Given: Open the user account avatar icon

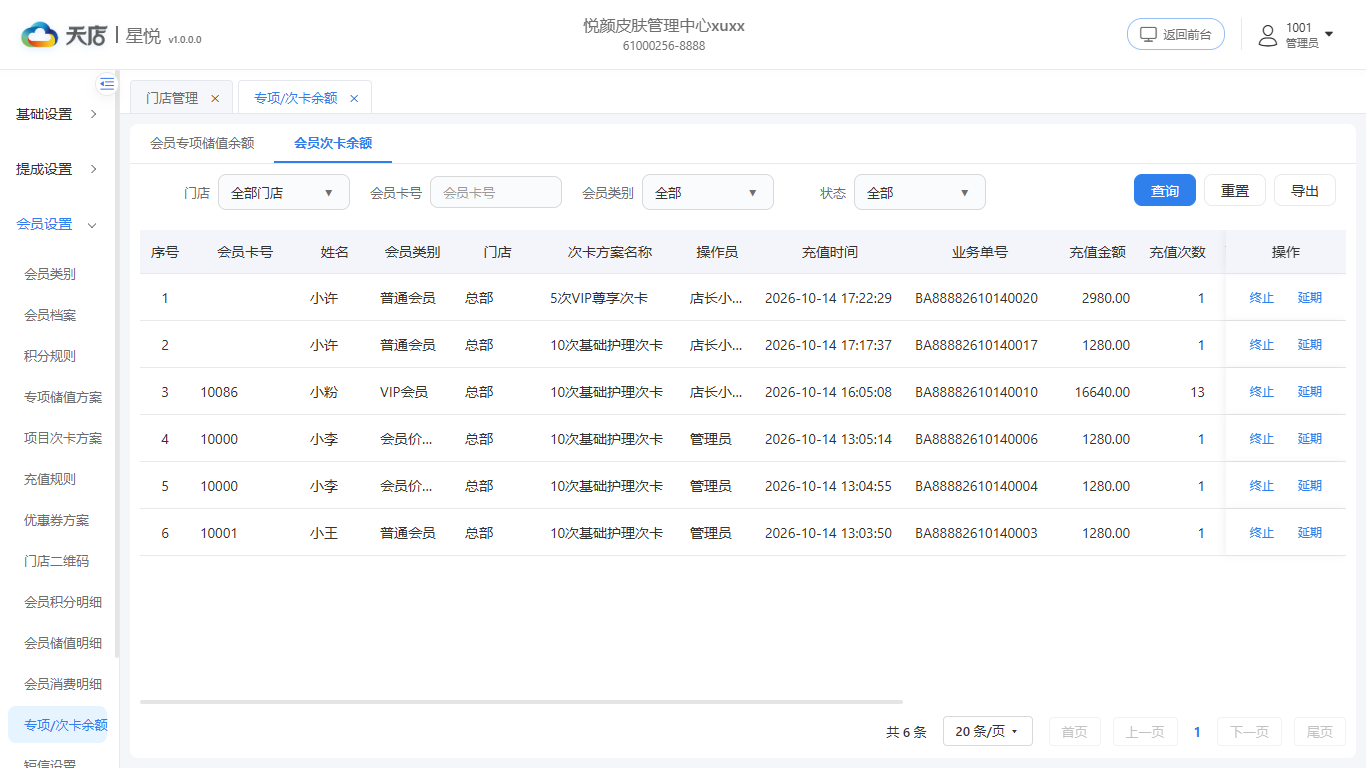Looking at the screenshot, I should click(x=1268, y=36).
